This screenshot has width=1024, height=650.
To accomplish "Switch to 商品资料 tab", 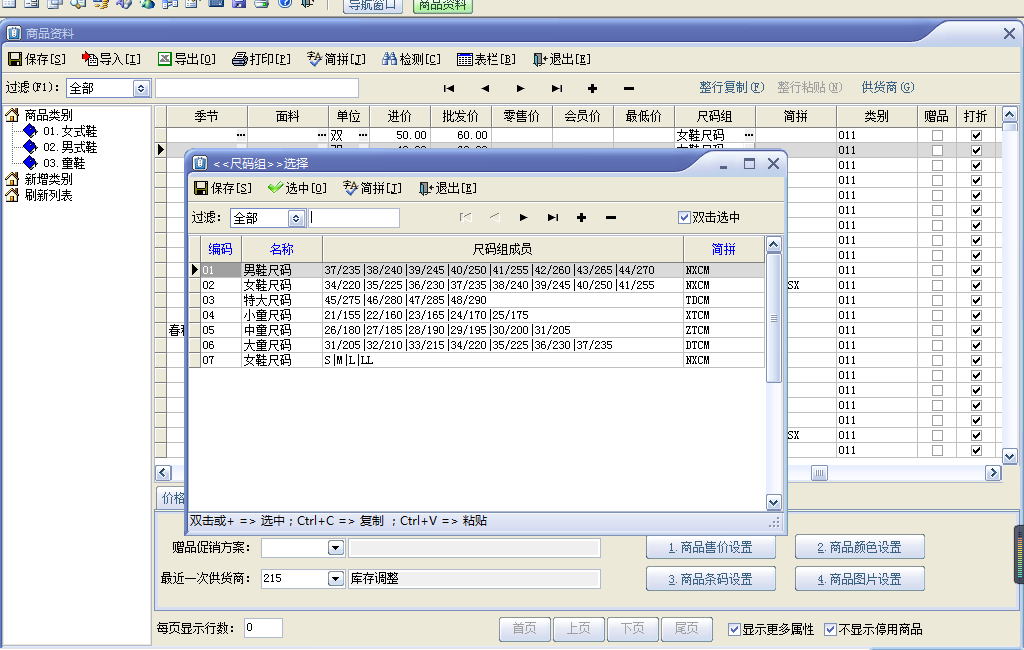I will 443,6.
